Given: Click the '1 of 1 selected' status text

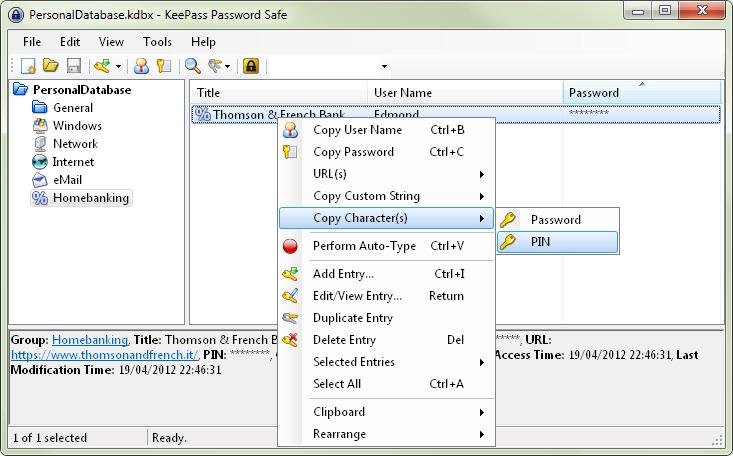Looking at the screenshot, I should click(50, 438).
